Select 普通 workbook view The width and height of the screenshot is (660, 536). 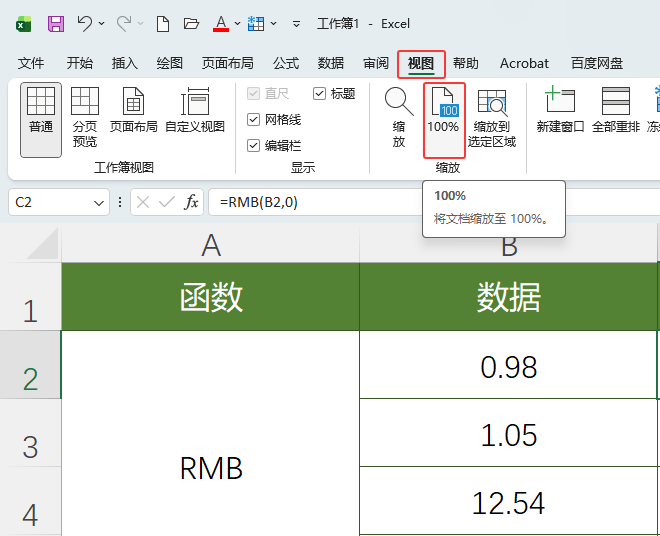click(41, 120)
